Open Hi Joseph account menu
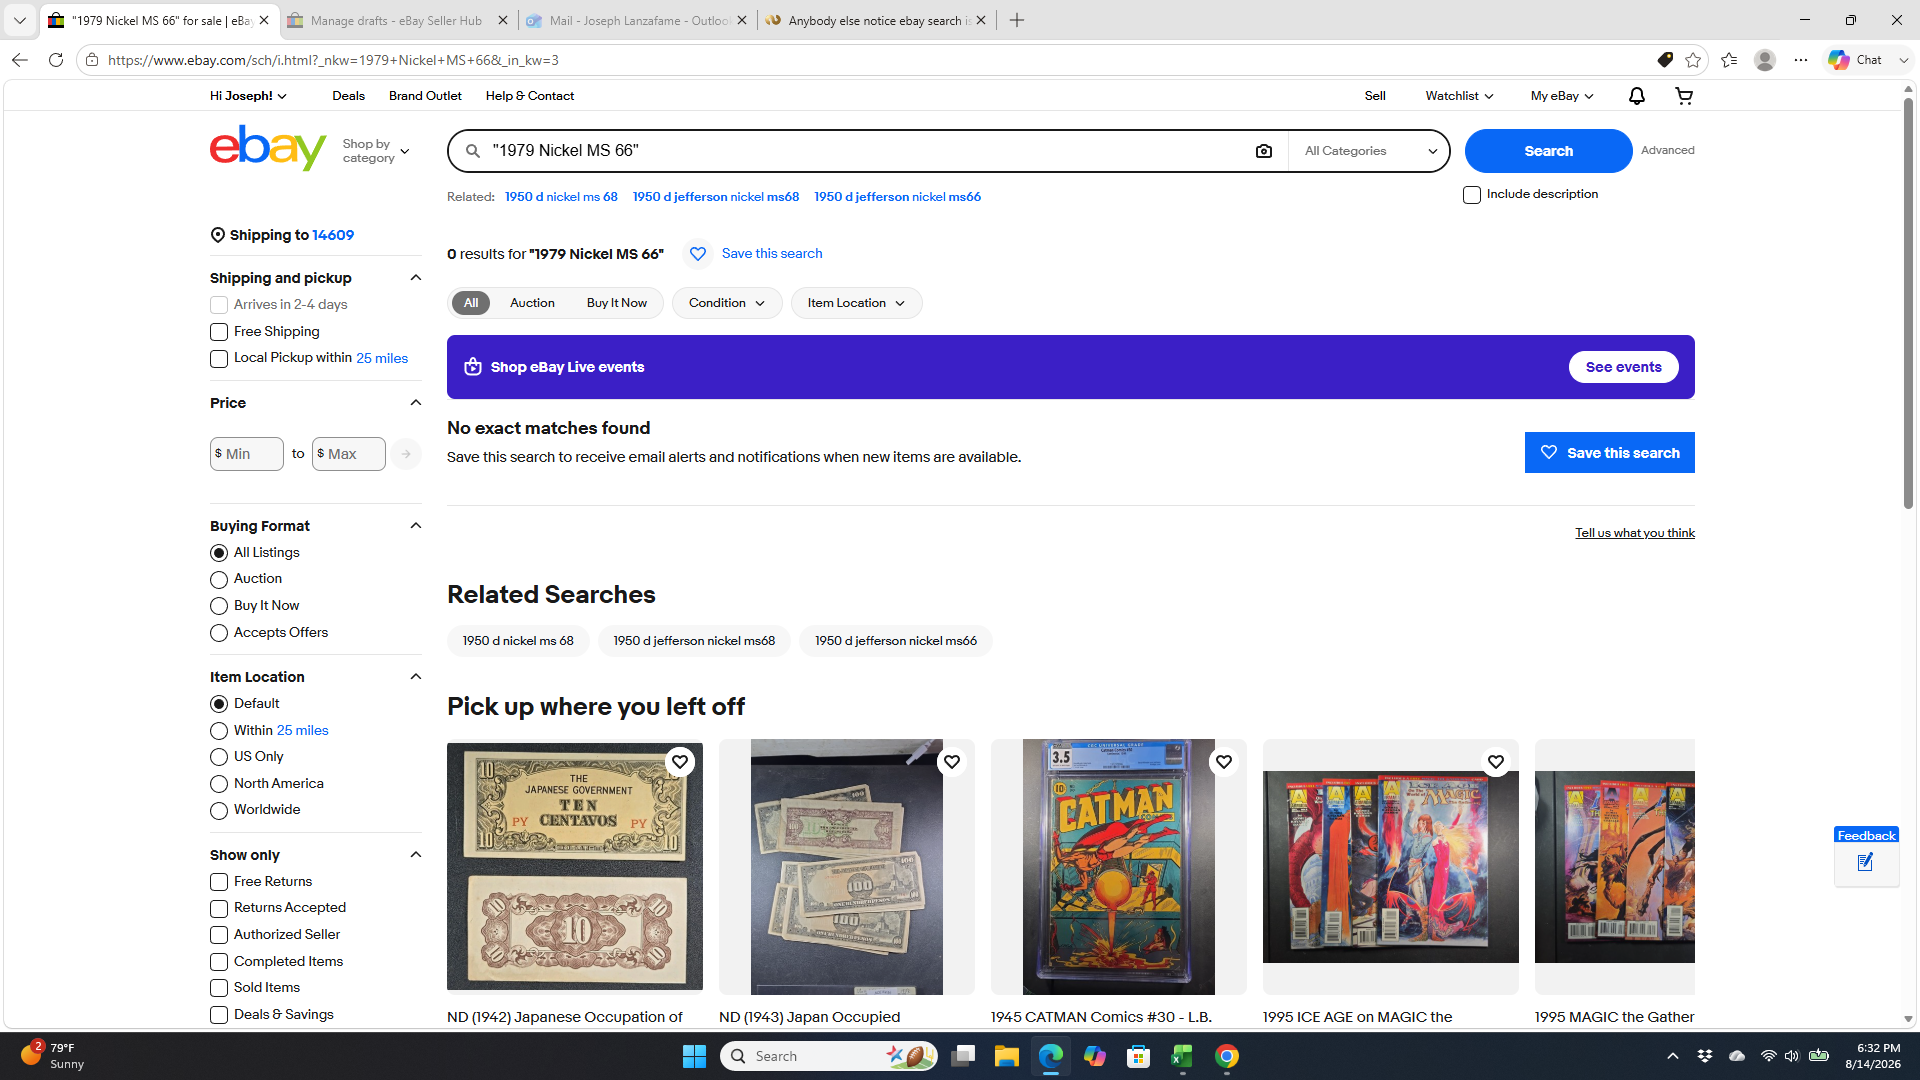 tap(248, 96)
